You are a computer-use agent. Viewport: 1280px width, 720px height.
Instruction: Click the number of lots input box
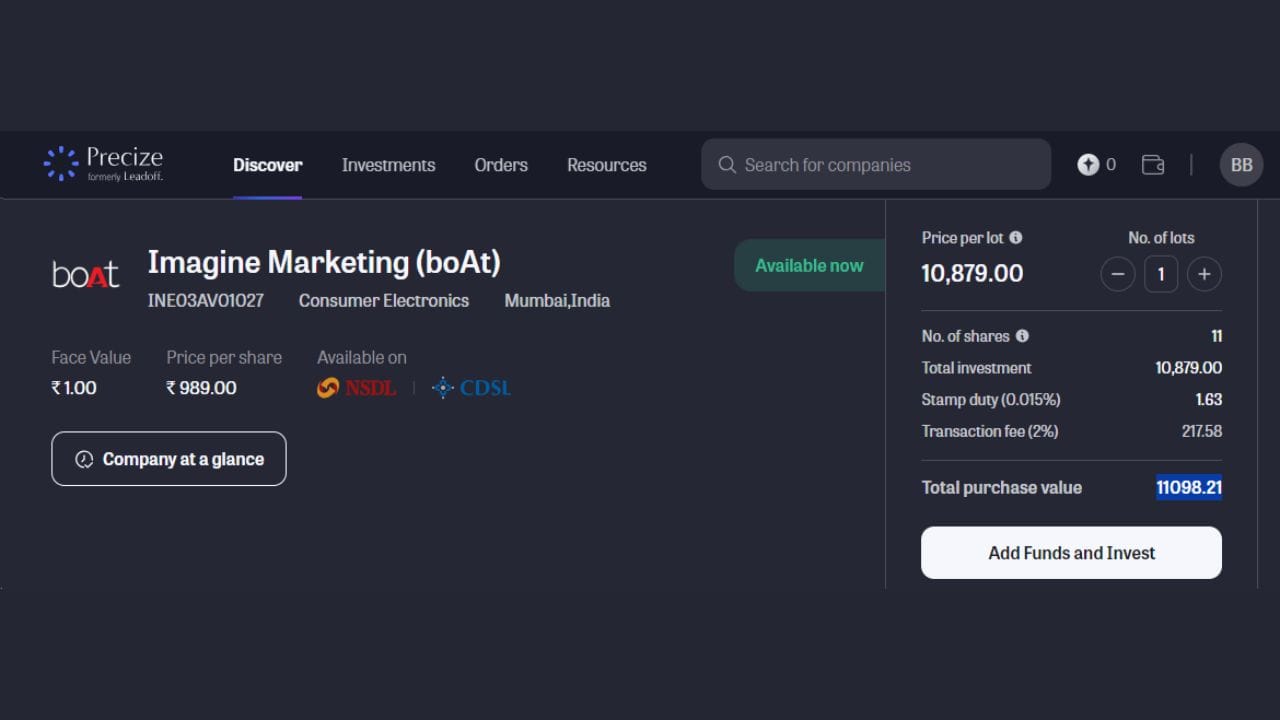1161,274
